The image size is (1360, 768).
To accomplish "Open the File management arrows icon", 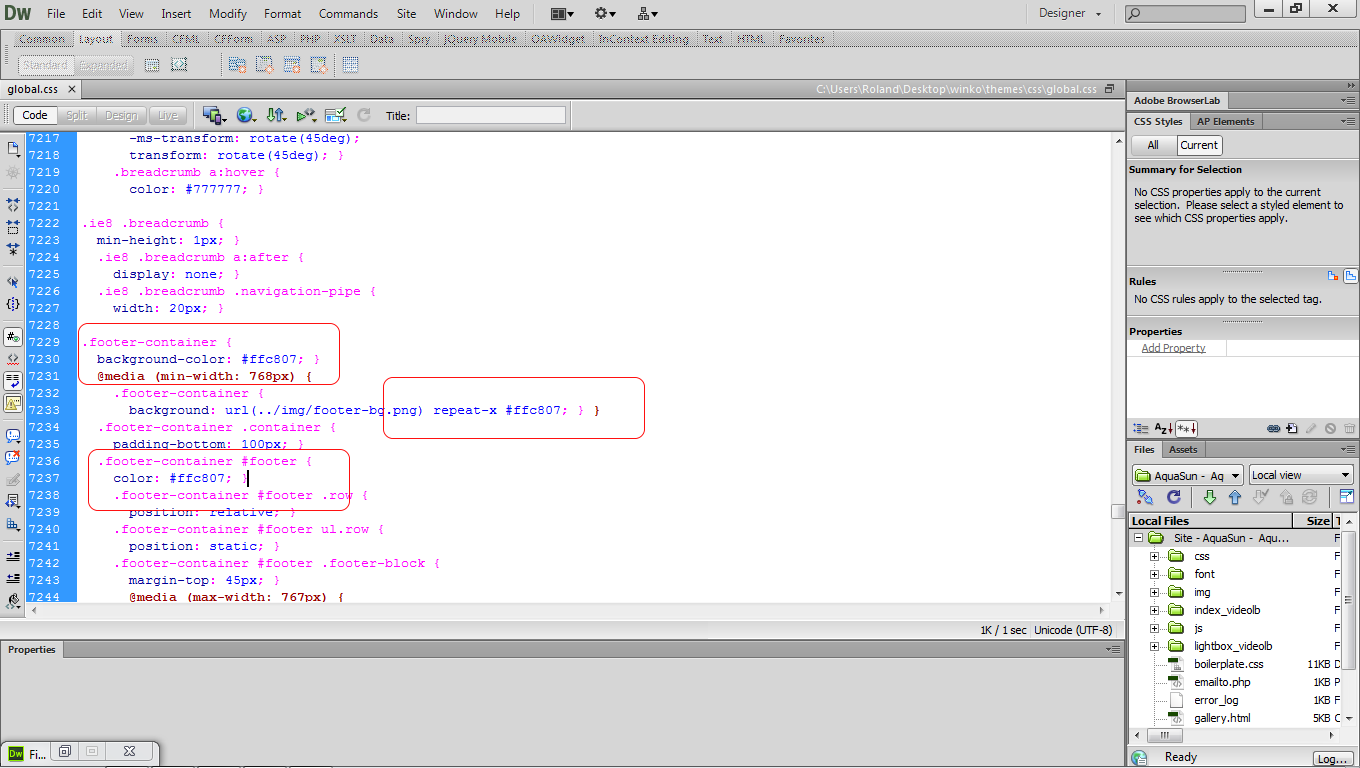I will [277, 115].
